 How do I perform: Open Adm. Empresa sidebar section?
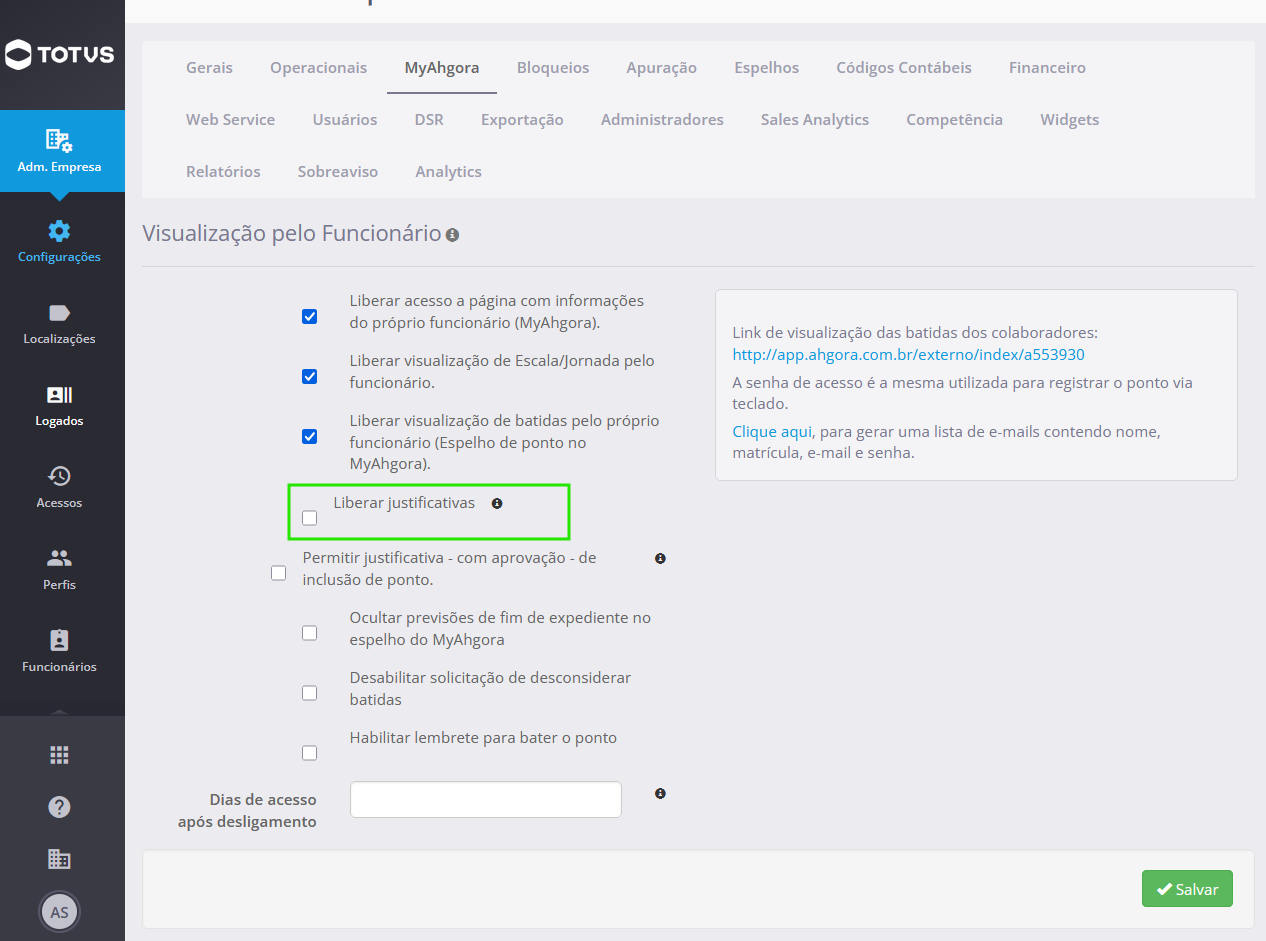60,151
